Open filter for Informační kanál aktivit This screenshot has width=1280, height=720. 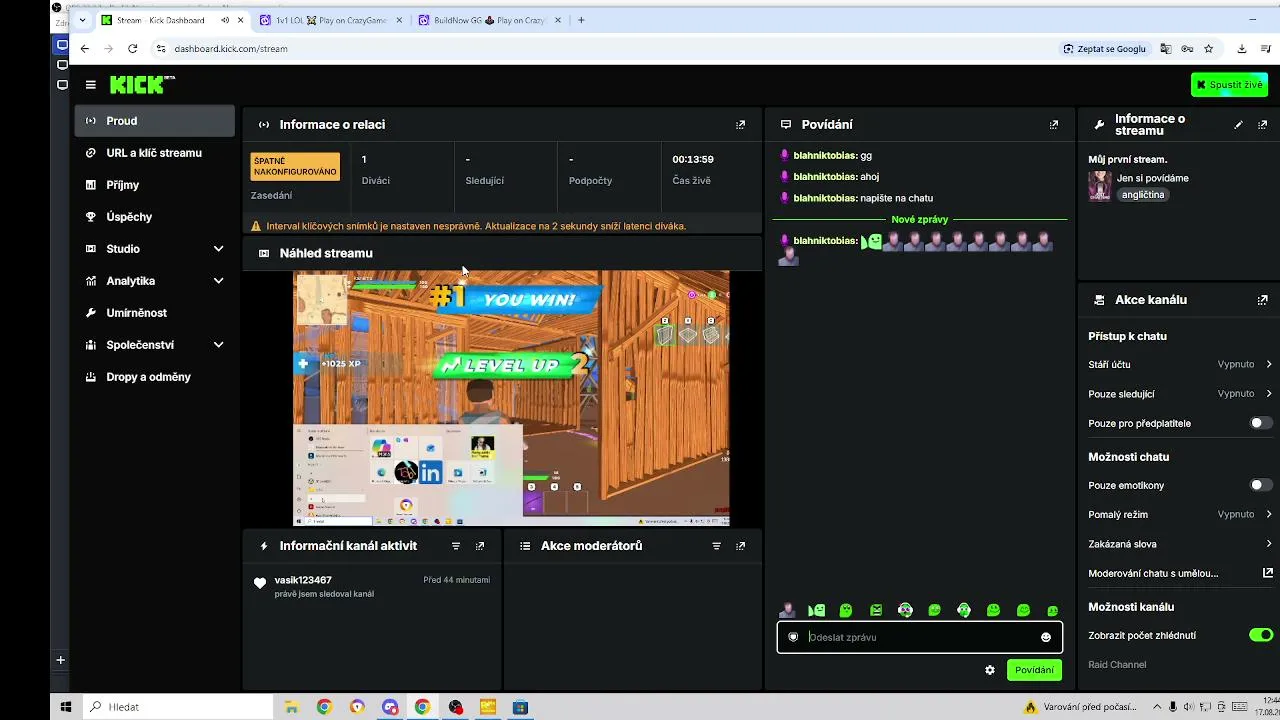[456, 546]
